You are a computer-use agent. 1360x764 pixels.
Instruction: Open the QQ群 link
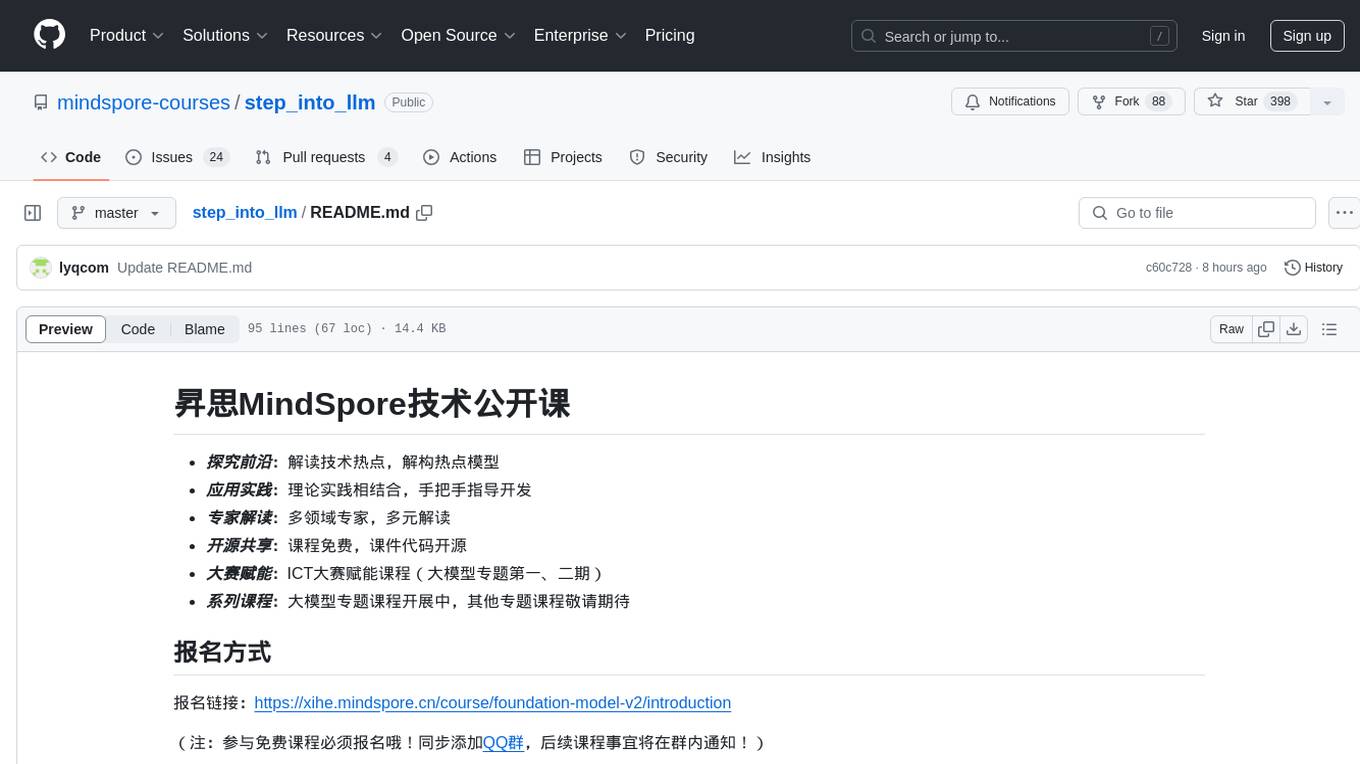(x=503, y=742)
